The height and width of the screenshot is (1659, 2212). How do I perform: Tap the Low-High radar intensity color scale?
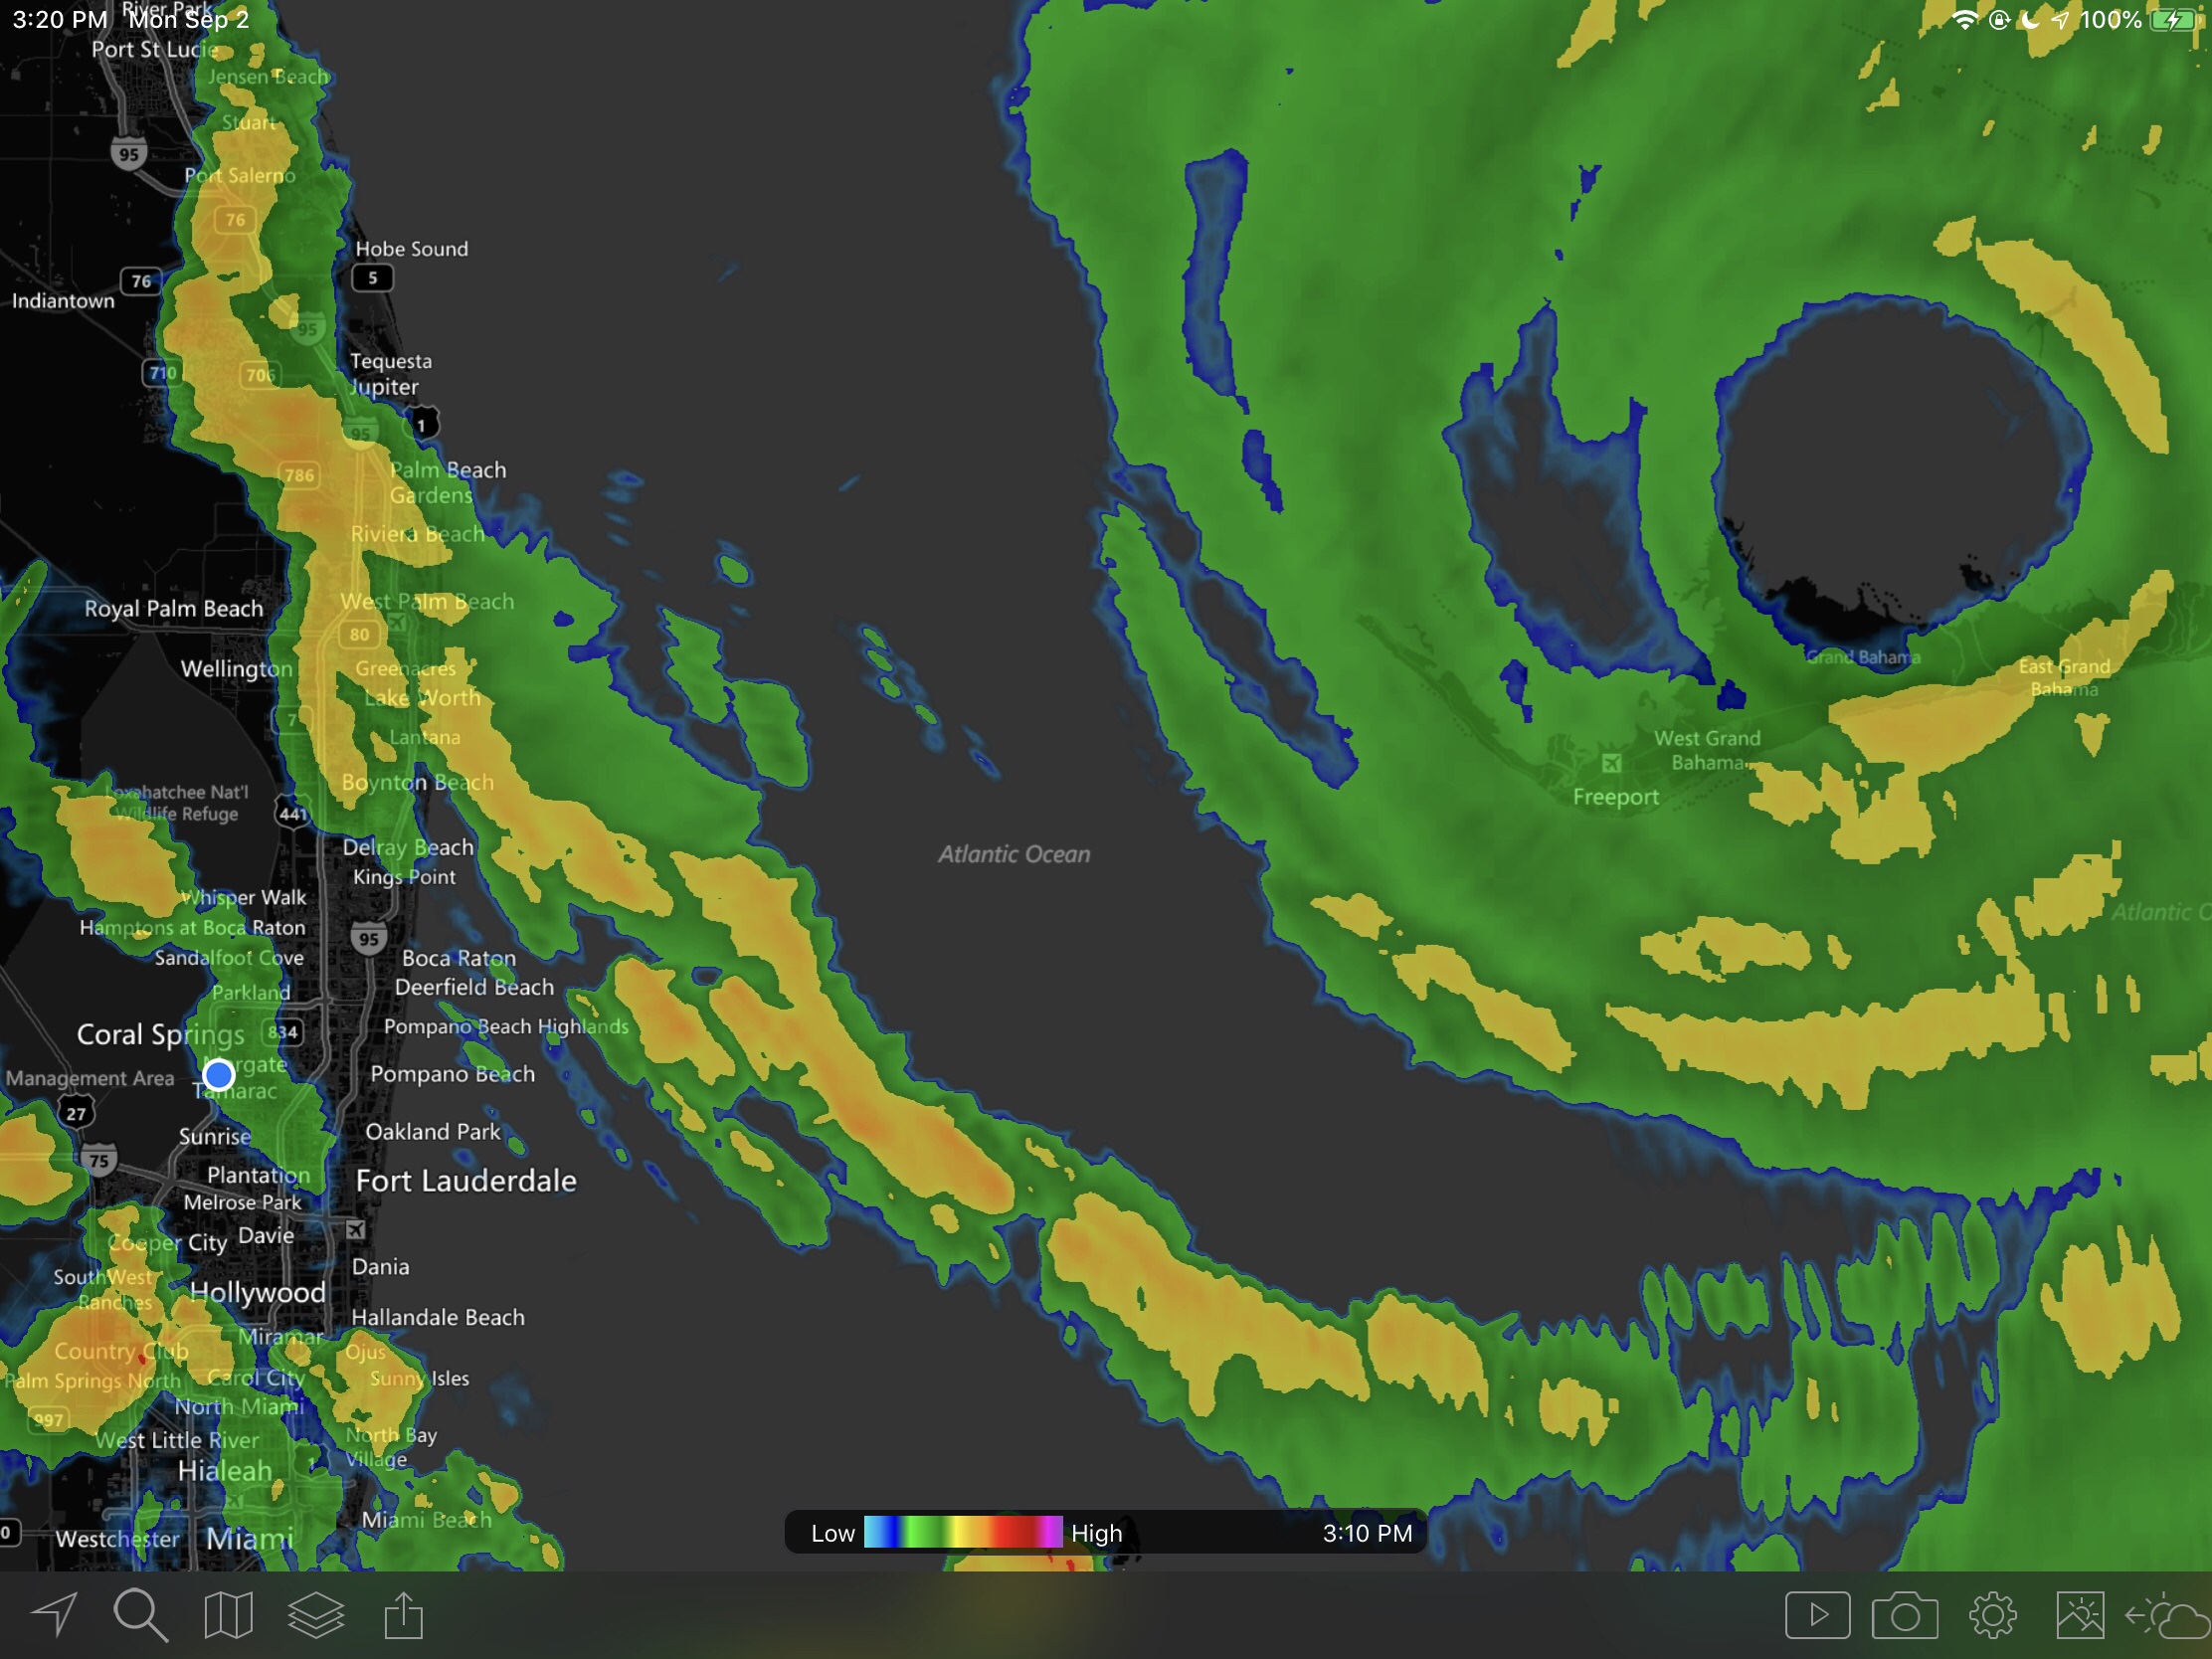(963, 1532)
